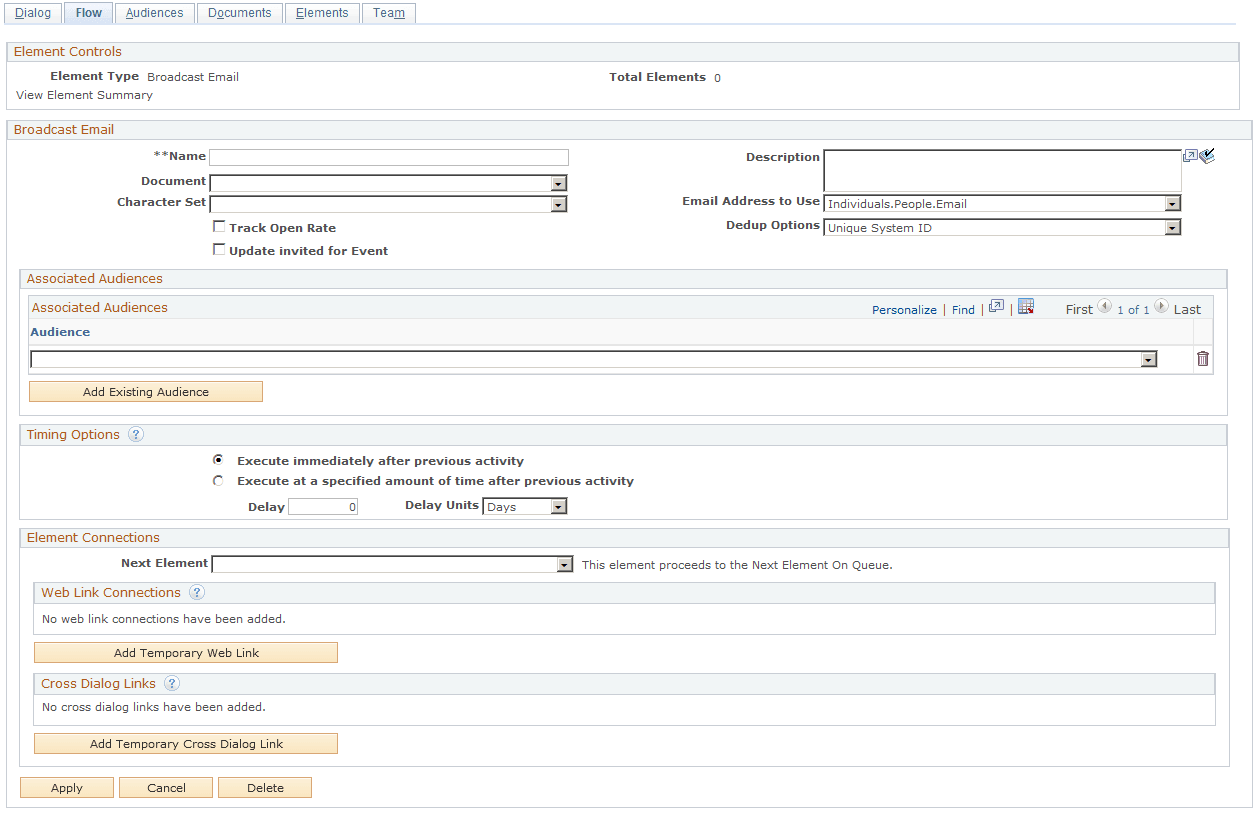Screen dimensions: 1258x813
Task: Open Delay Units dropdown
Action: pos(525,506)
